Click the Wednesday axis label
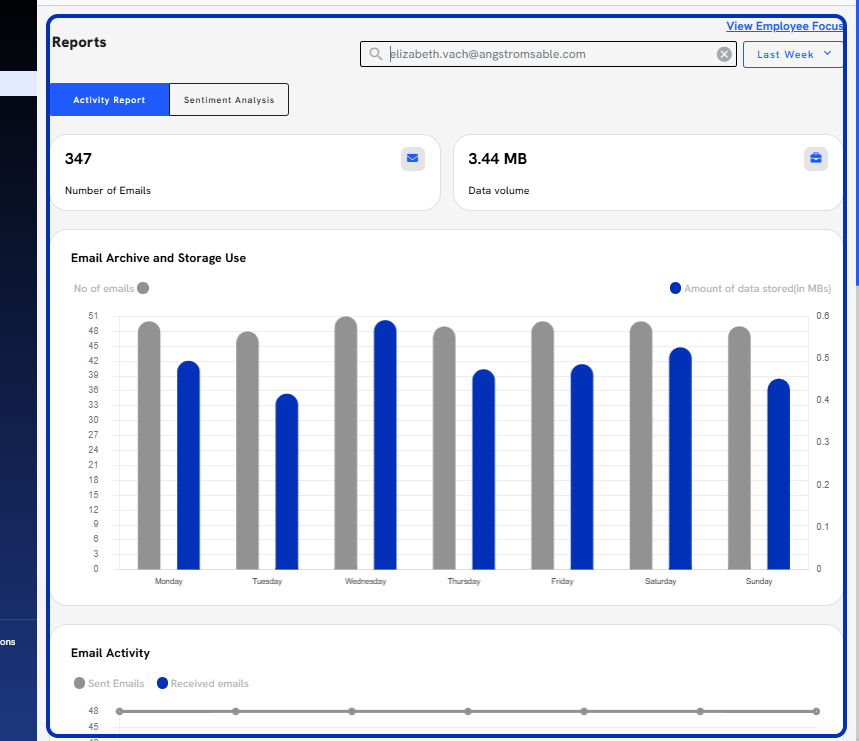The width and height of the screenshot is (859, 741). 365,581
